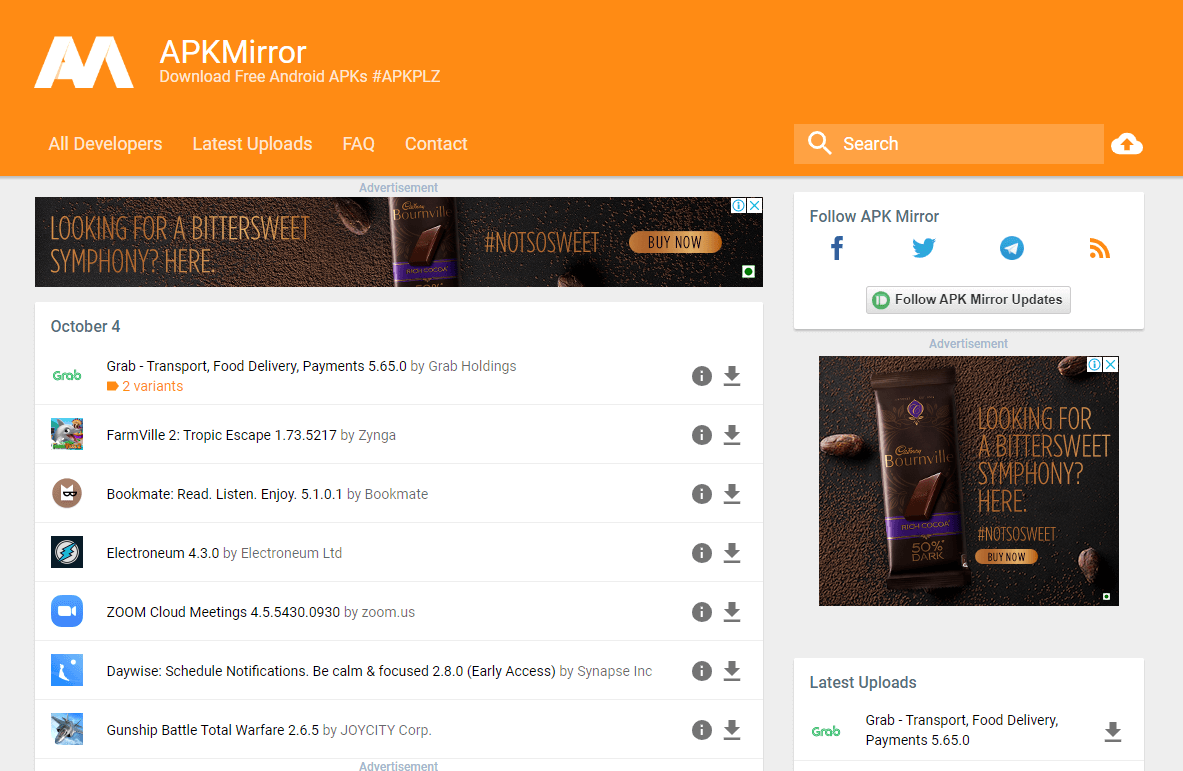Open AdChoices info on top banner
Screen dimensions: 1183x771
pyautogui.click(x=739, y=205)
